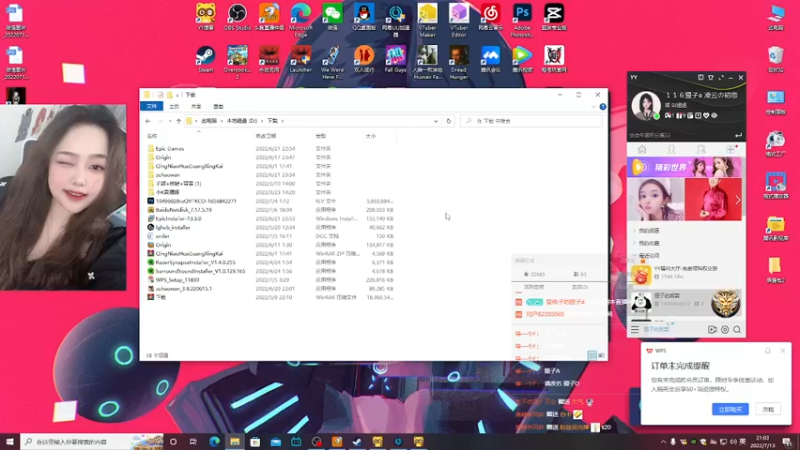Image resolution: width=800 pixels, height=450 pixels.
Task: Open the fourth Explorer ribbon tab
Action: (x=218, y=106)
